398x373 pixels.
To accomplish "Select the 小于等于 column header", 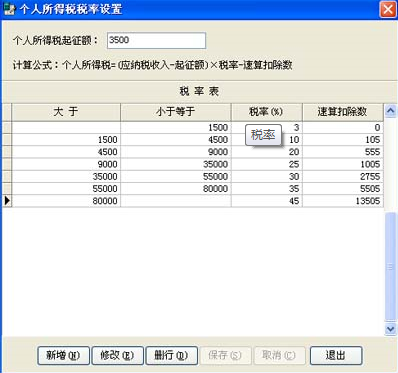I will (x=176, y=112).
